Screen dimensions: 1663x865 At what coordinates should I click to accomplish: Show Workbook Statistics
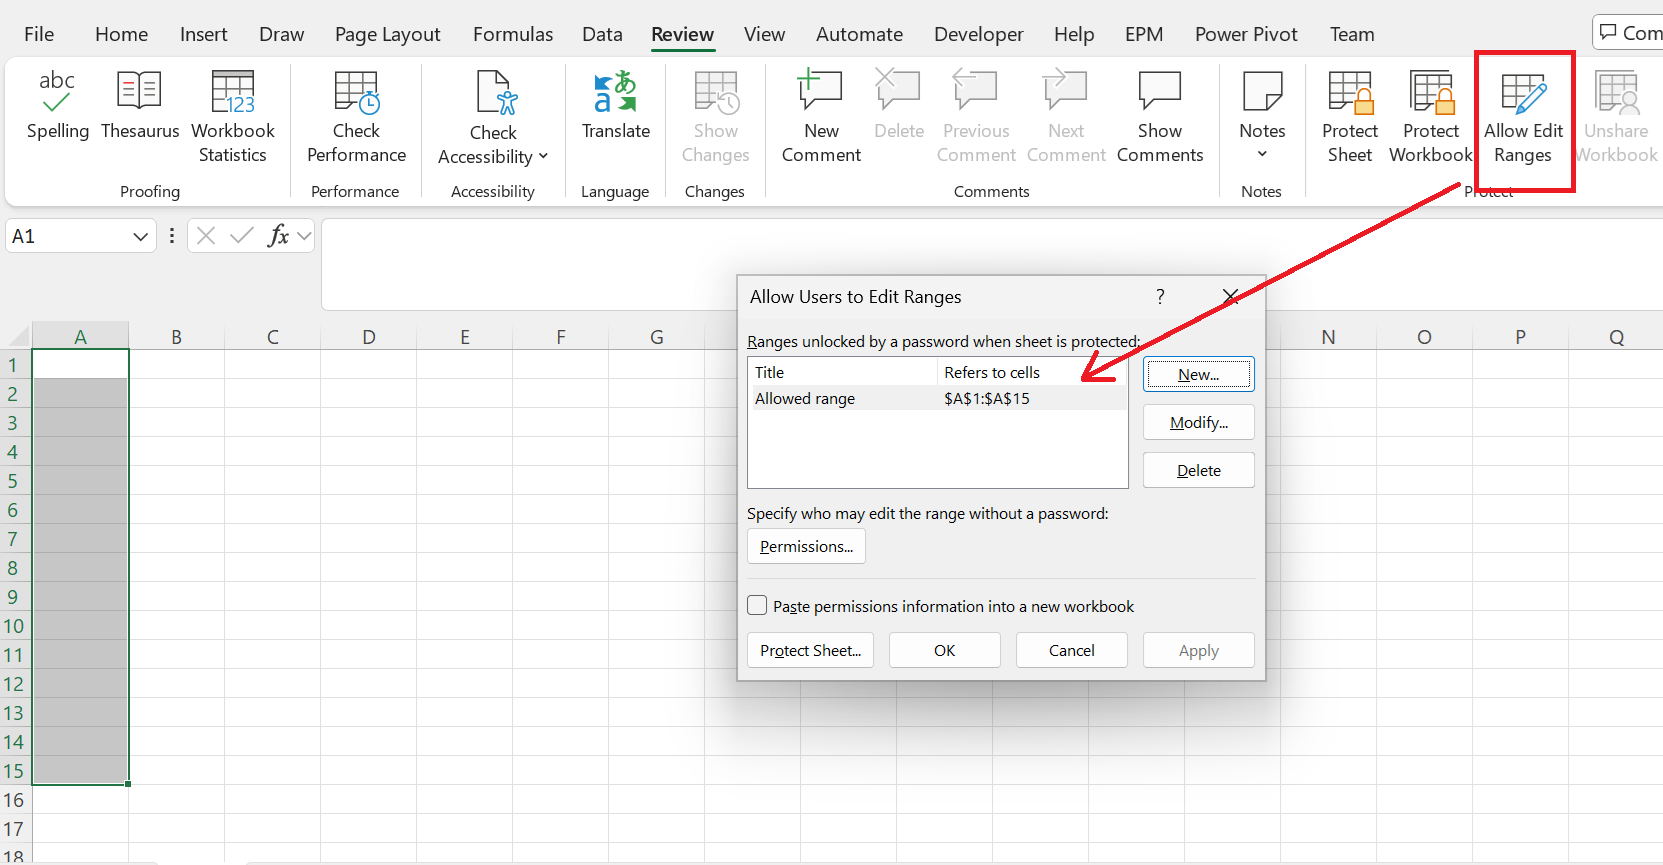[232, 117]
